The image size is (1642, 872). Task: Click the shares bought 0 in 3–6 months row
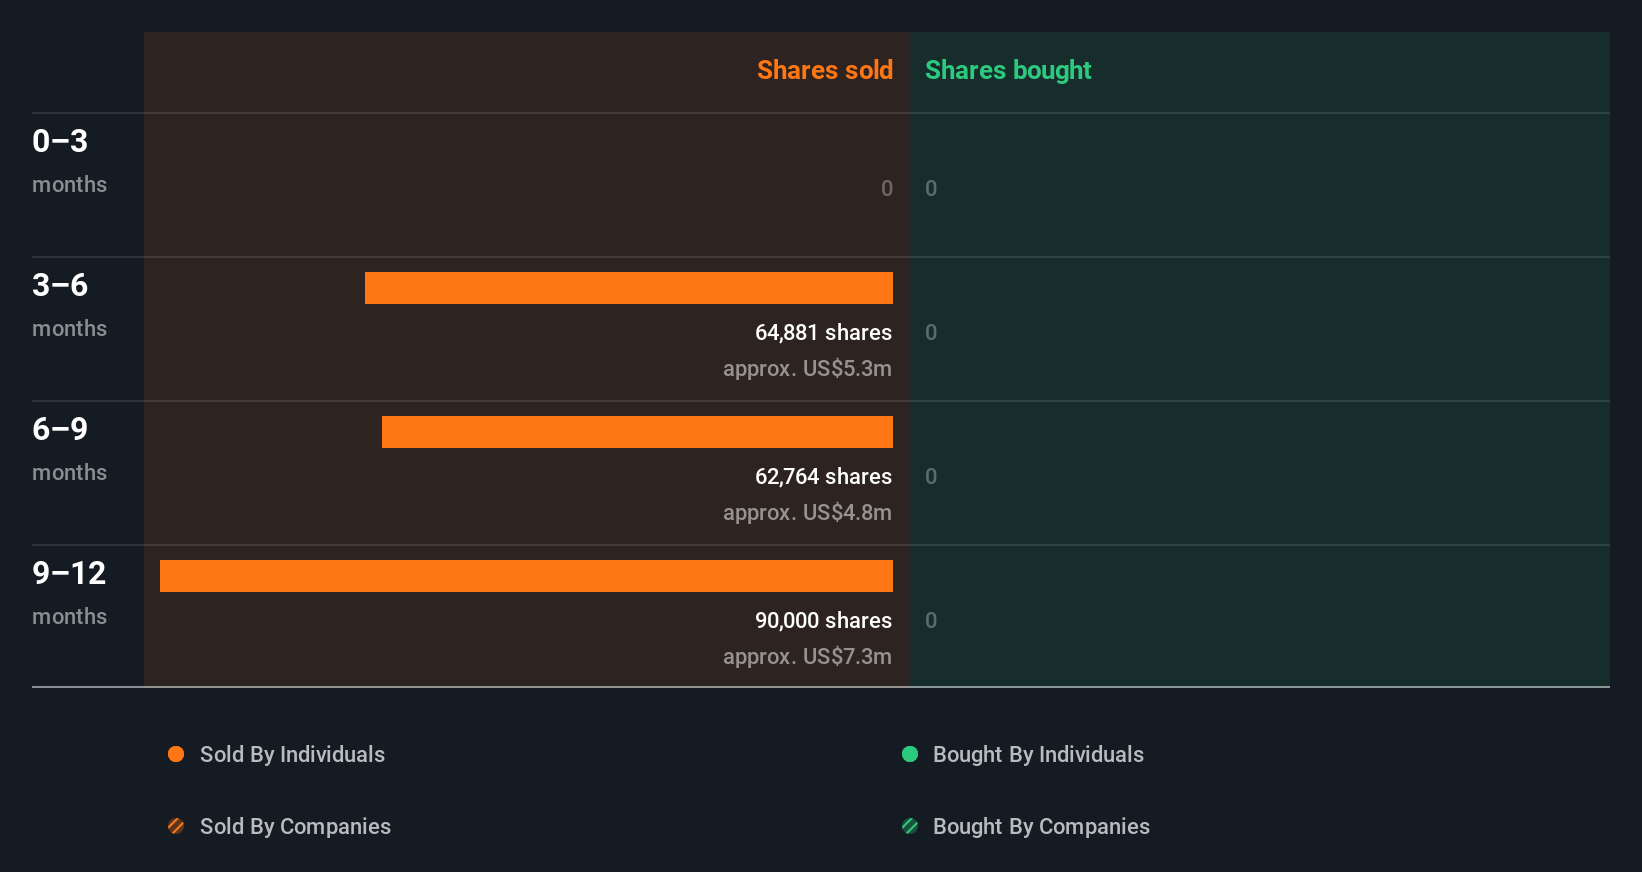[931, 332]
